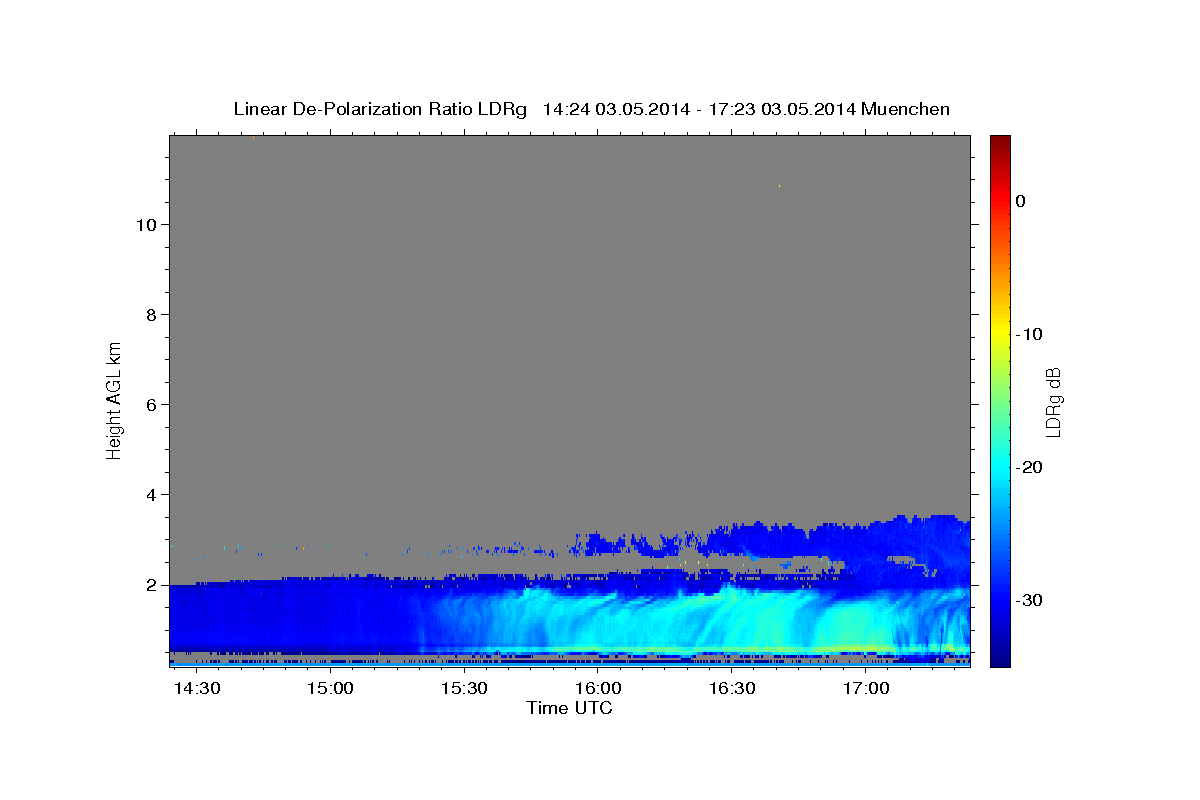The height and width of the screenshot is (800, 1200).
Task: Click the dark blue bottom of colorbar
Action: point(1000,655)
